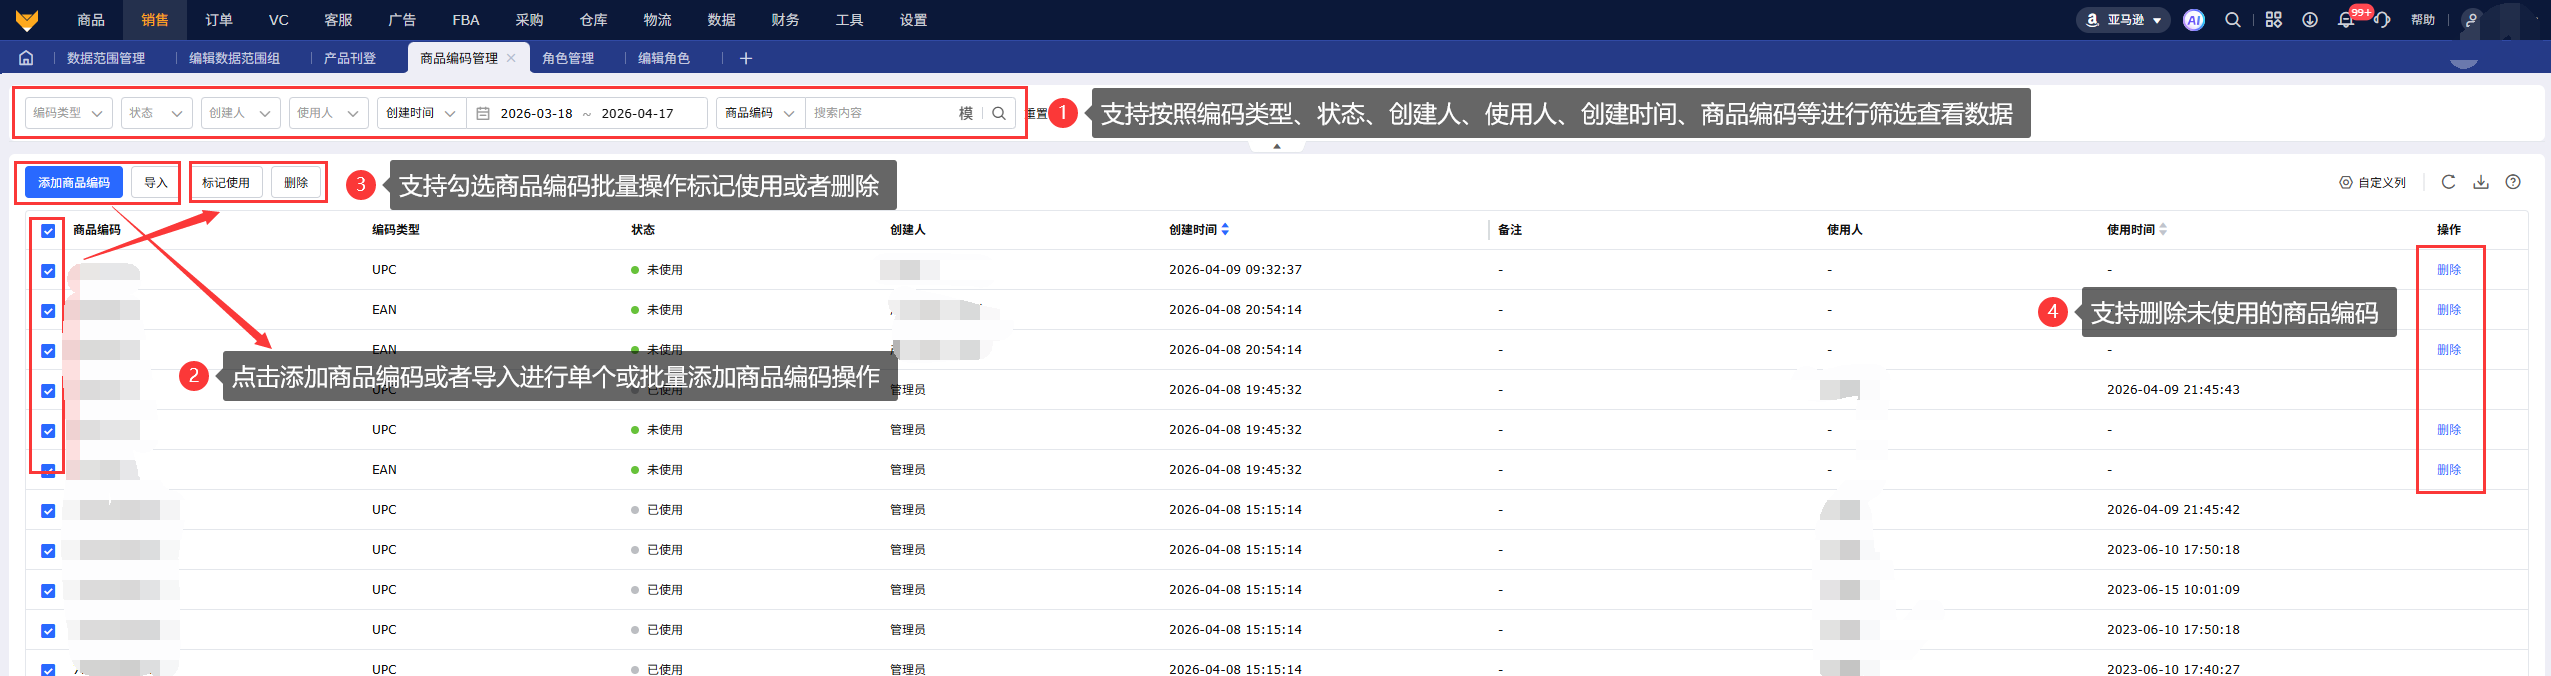Image resolution: width=2551 pixels, height=676 pixels.
Task: Click start date 2026-03-18 field
Action: [x=536, y=113]
